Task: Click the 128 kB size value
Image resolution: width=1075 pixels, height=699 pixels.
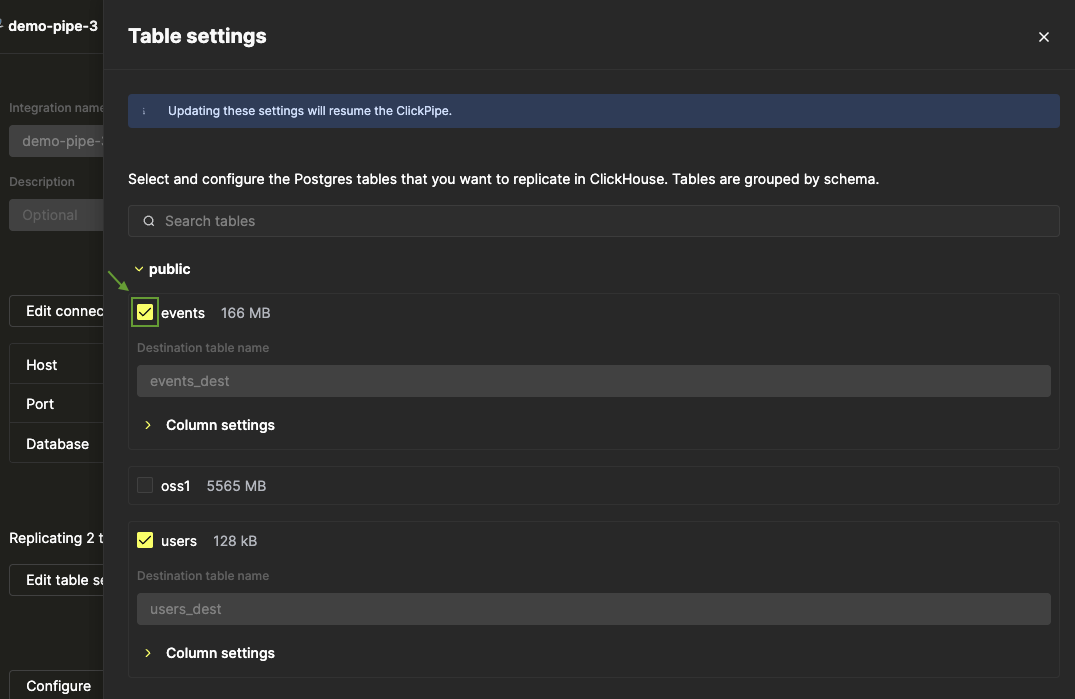Action: (x=235, y=541)
